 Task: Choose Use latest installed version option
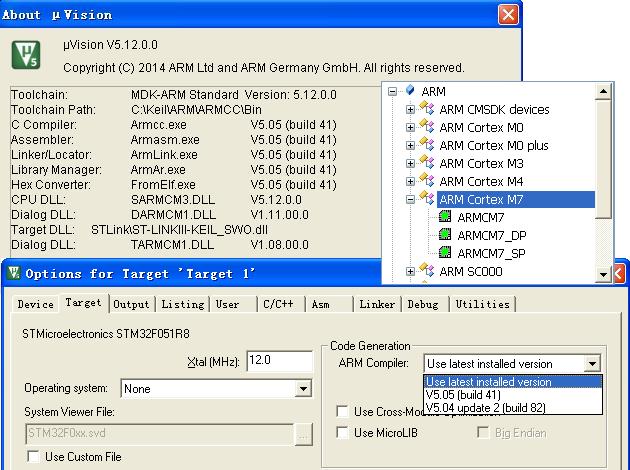513,382
